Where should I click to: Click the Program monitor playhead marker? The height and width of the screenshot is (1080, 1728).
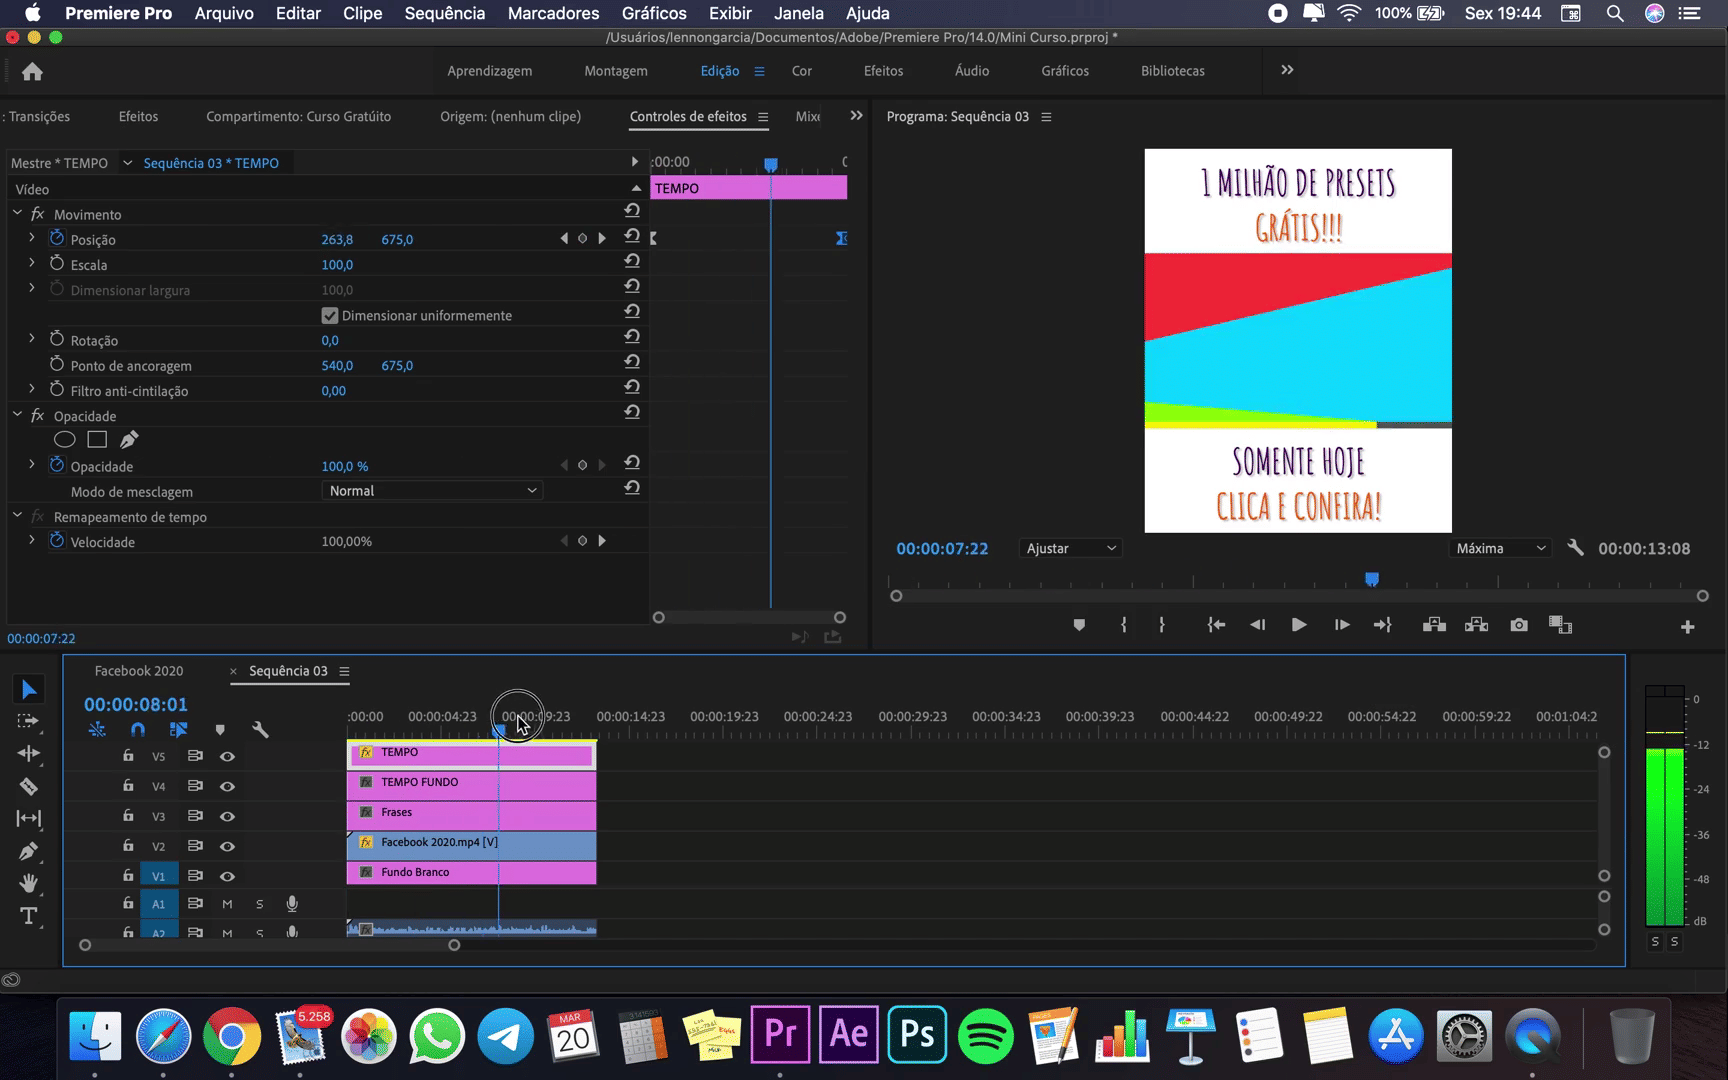[x=1372, y=579]
